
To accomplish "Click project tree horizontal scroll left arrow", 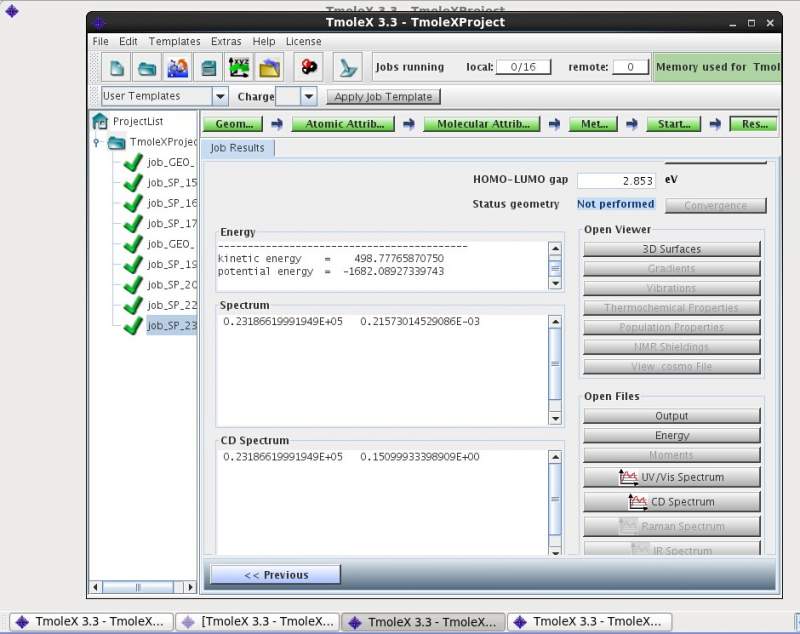I will pyautogui.click(x=95, y=587).
